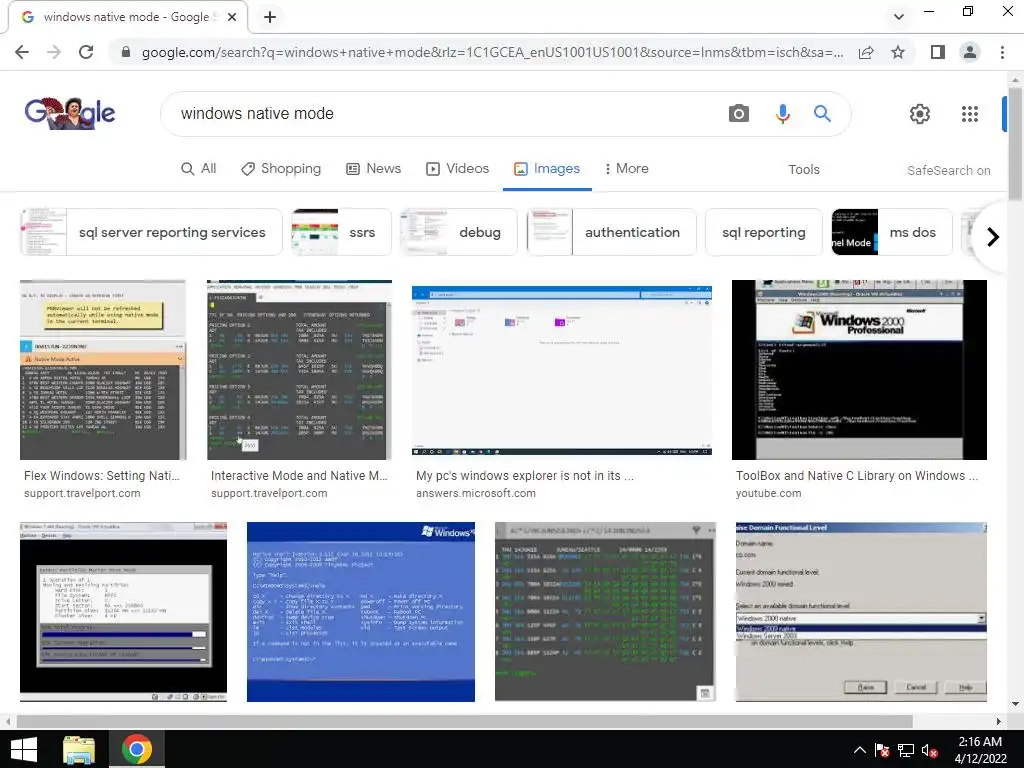Open Google quick settings gear
The width and height of the screenshot is (1024, 768).
[x=920, y=114]
